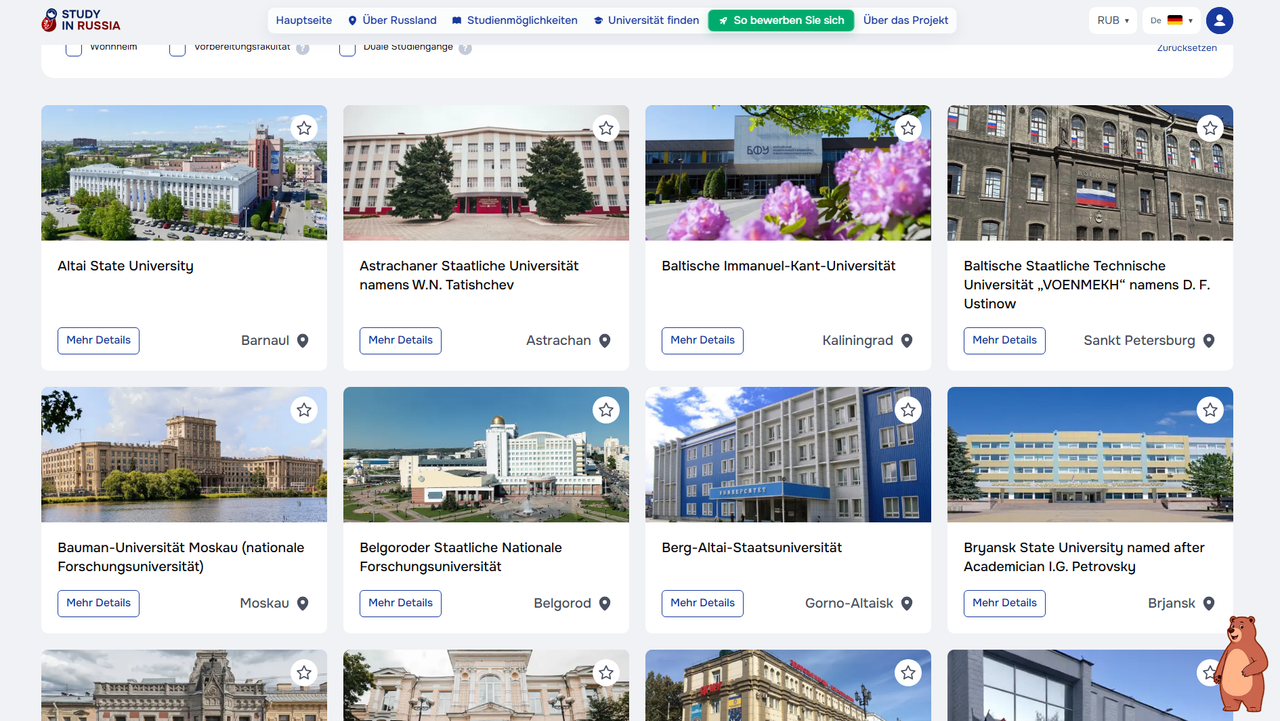Viewport: 1280px width, 721px height.
Task: Tick the Wohnheim checkbox
Action: click(74, 49)
